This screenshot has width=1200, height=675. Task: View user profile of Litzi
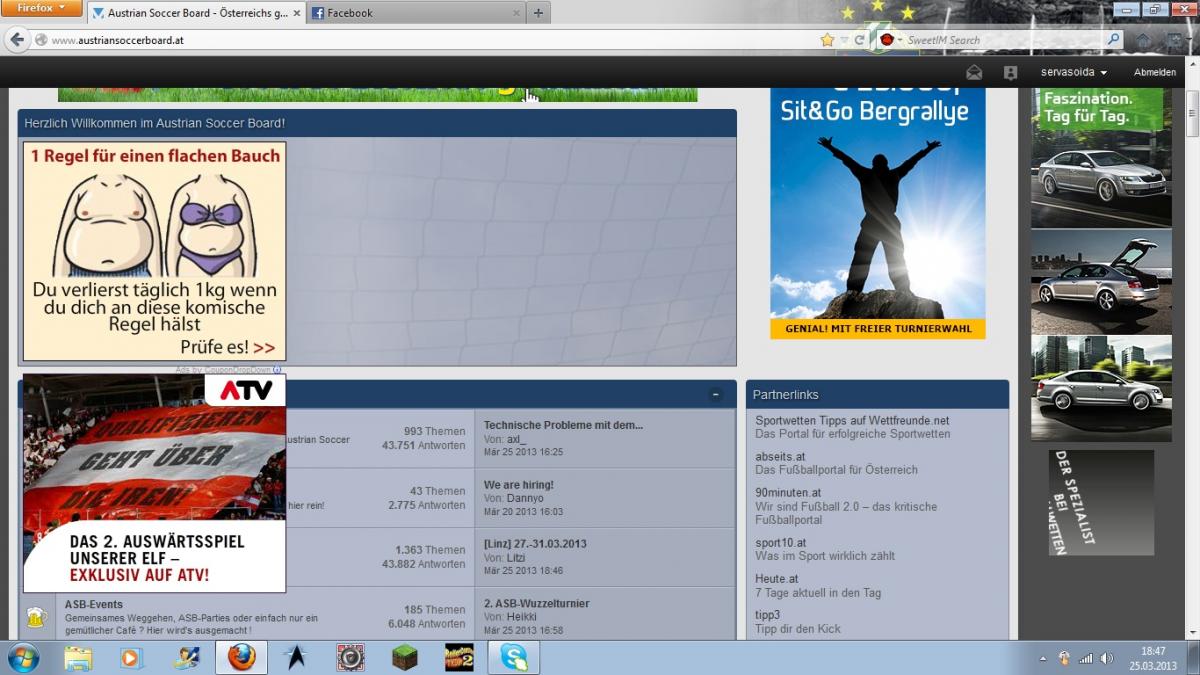tap(516, 557)
